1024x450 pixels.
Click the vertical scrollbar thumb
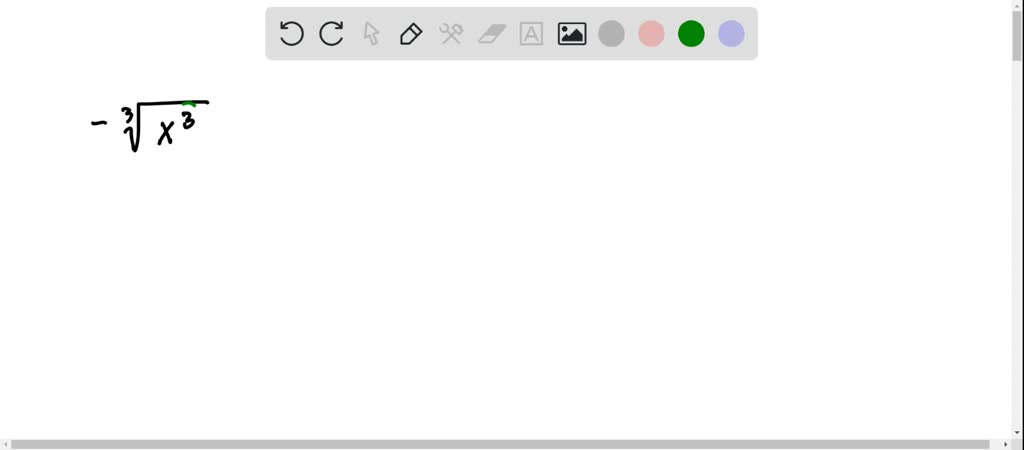1017,36
